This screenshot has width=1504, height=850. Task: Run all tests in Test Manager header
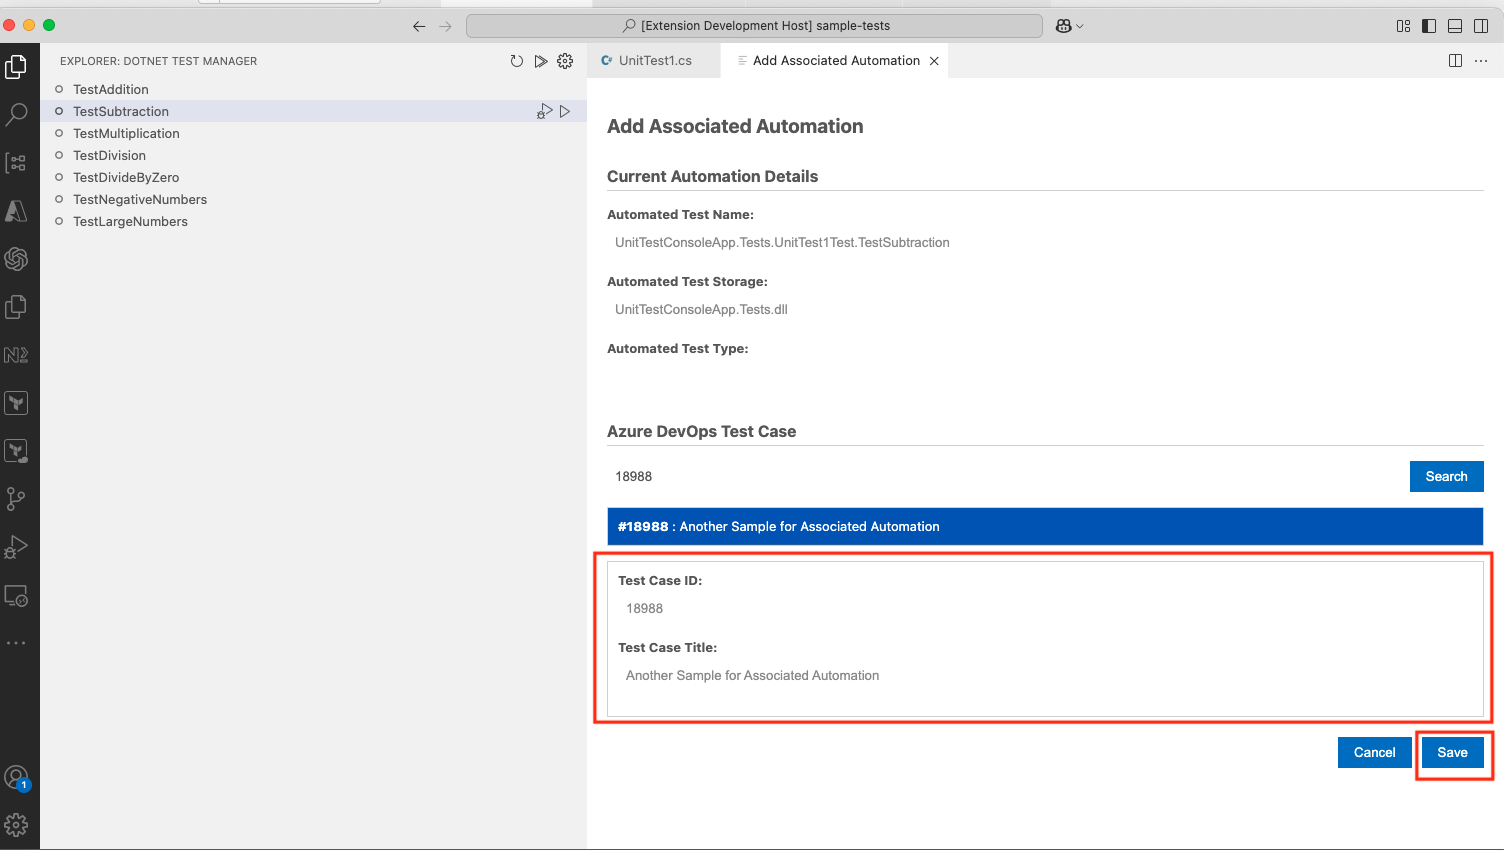541,61
